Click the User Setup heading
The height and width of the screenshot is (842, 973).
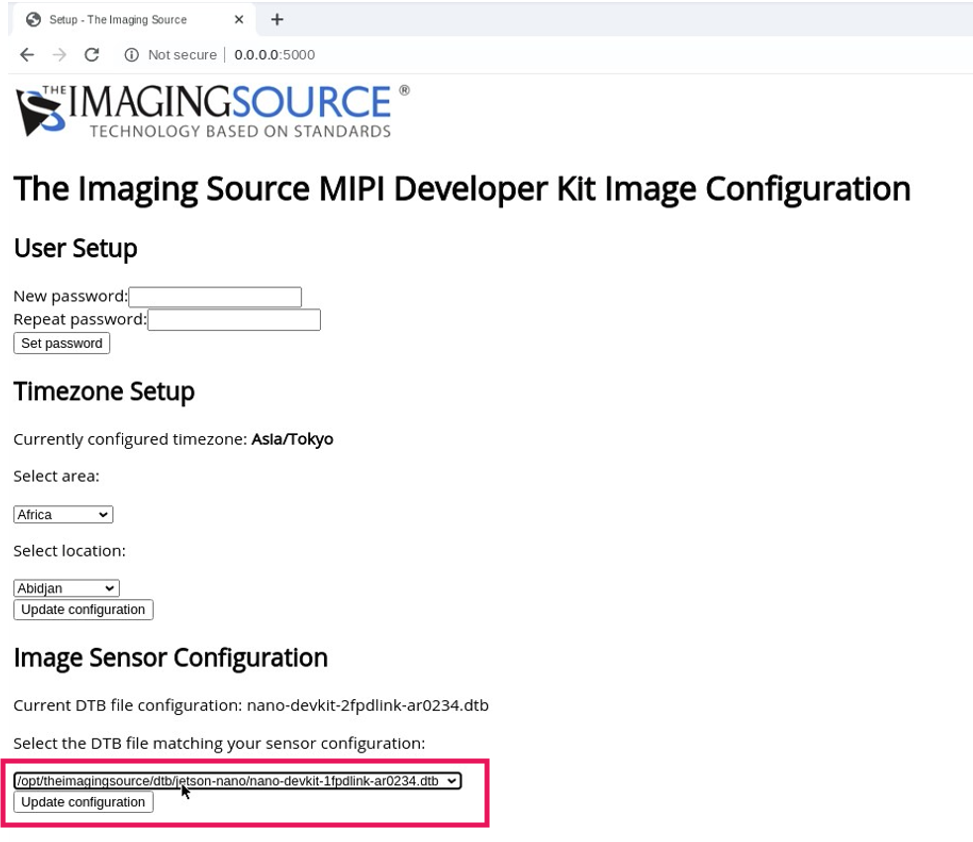76,248
